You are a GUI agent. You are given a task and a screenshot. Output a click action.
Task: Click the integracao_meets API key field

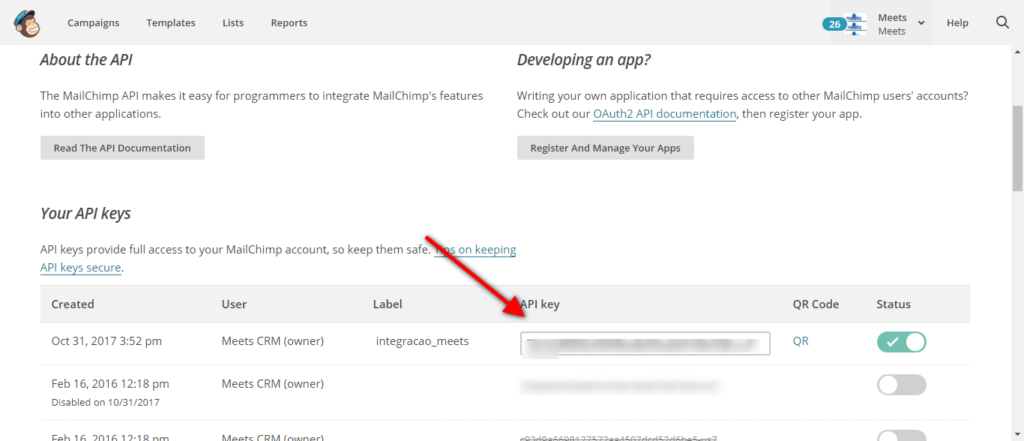tap(645, 343)
